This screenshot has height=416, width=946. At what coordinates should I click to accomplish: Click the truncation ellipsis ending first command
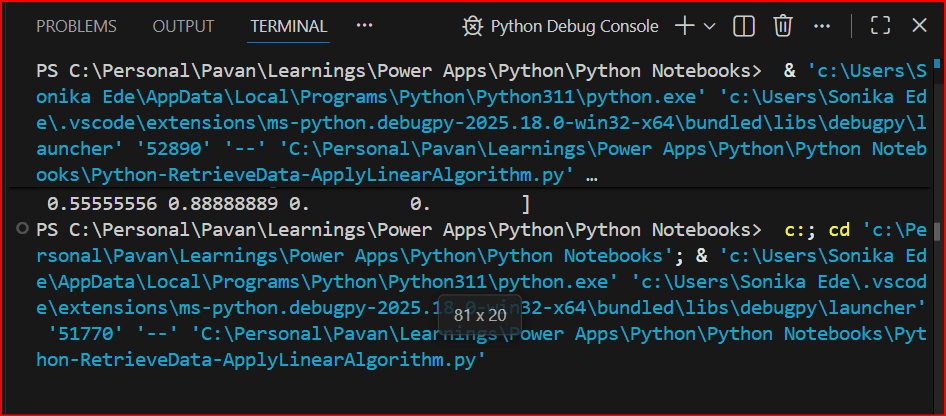pos(593,176)
